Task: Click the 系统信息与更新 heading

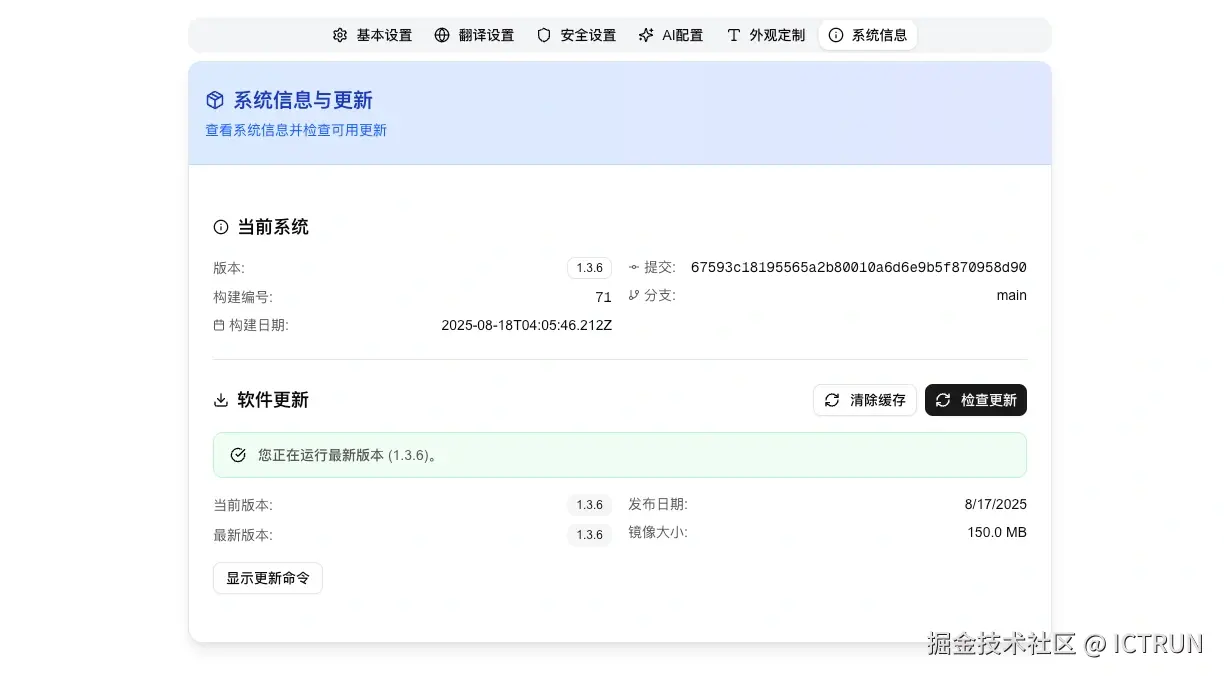Action: [303, 100]
